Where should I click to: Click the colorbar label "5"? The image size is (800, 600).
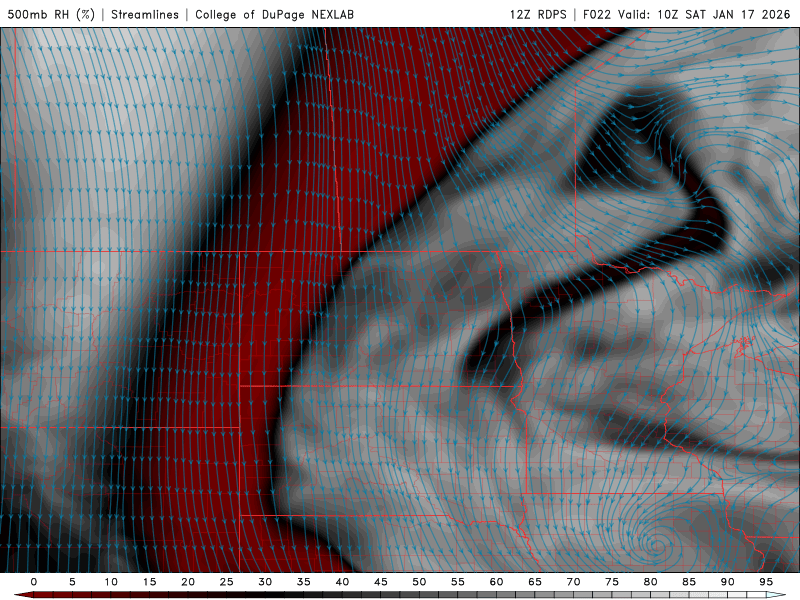[72, 582]
